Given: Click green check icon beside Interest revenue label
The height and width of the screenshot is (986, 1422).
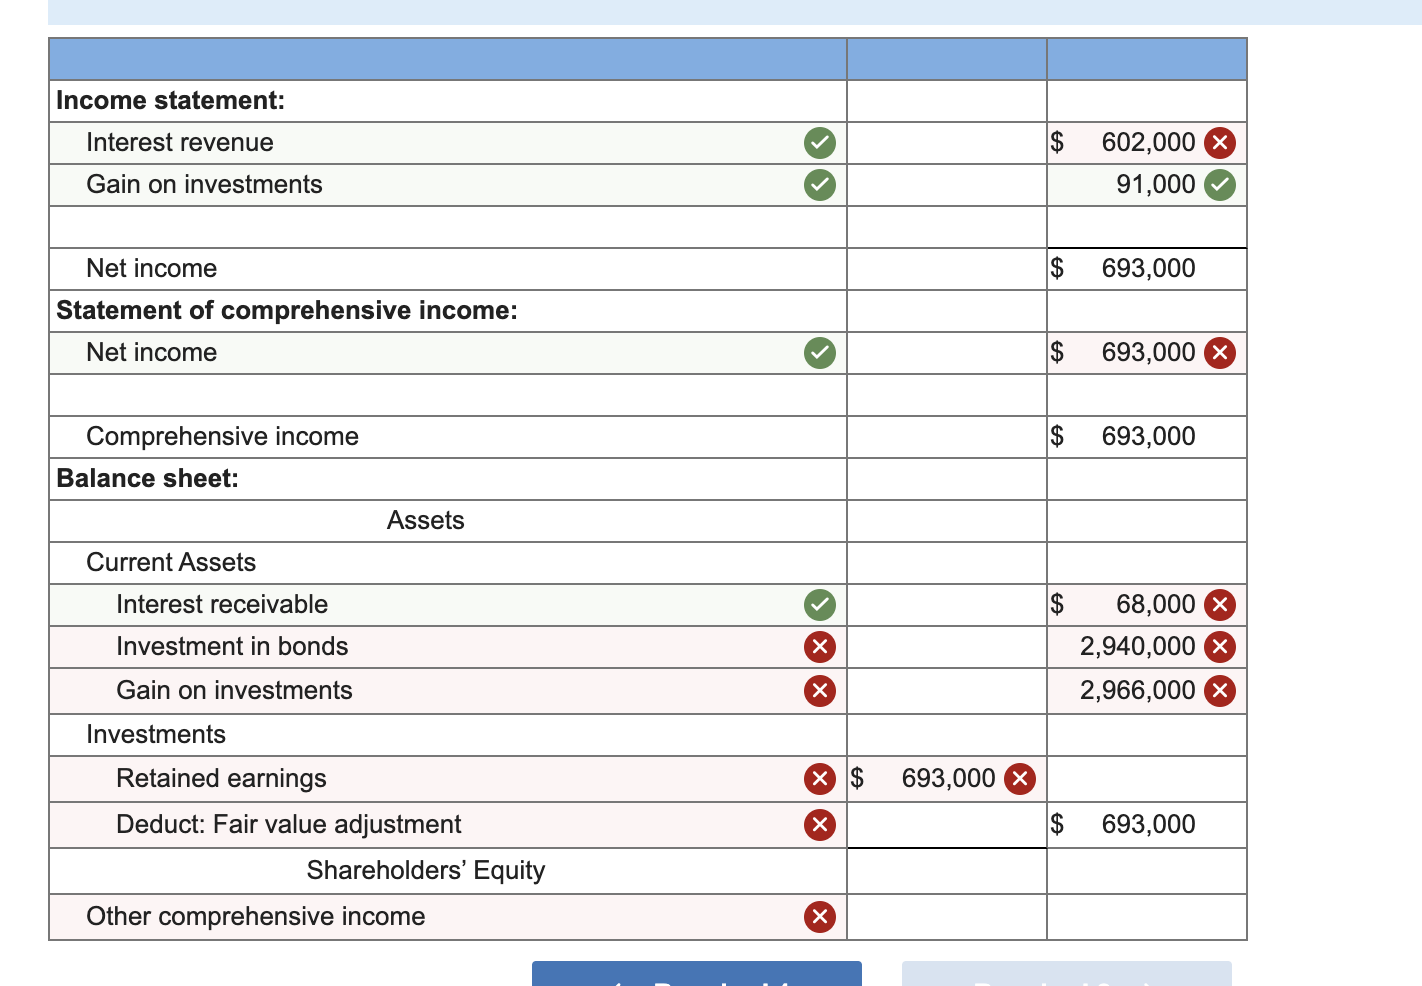Looking at the screenshot, I should 820,143.
